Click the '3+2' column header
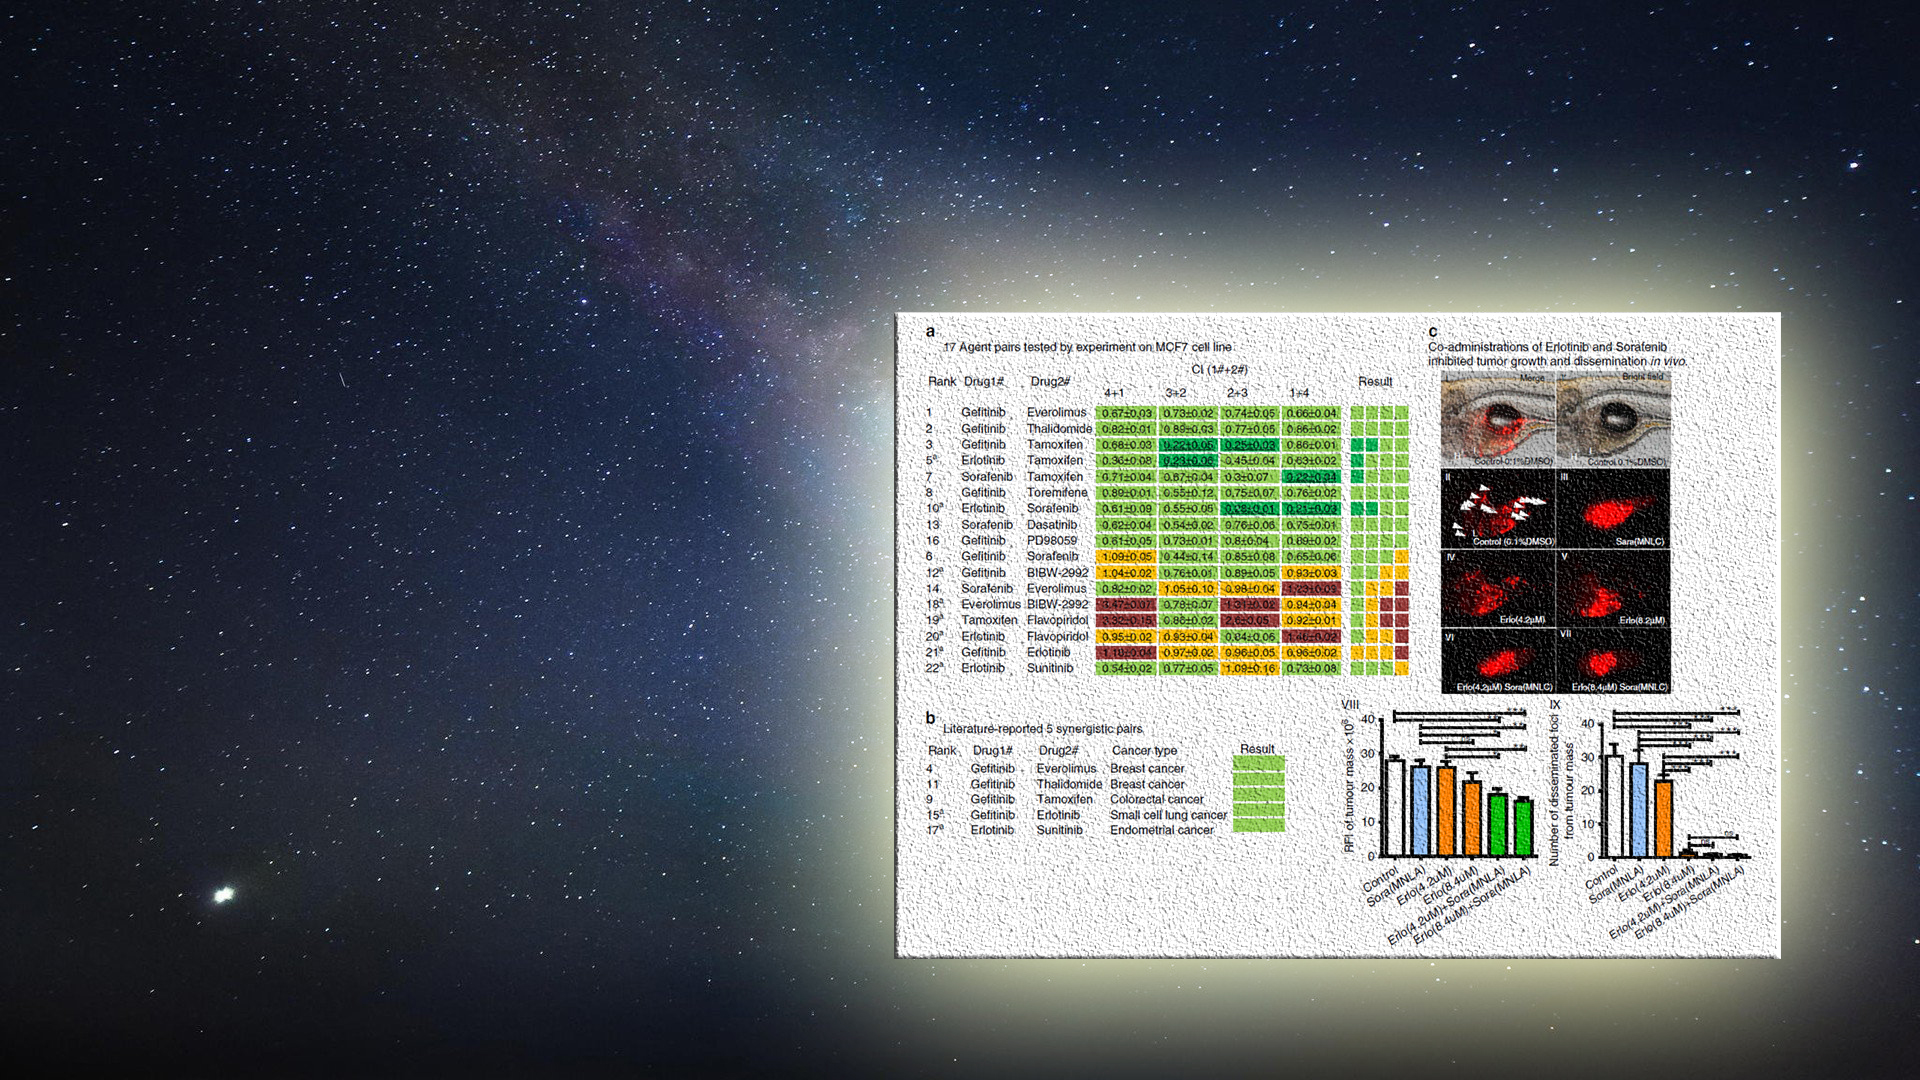 [x=1176, y=393]
